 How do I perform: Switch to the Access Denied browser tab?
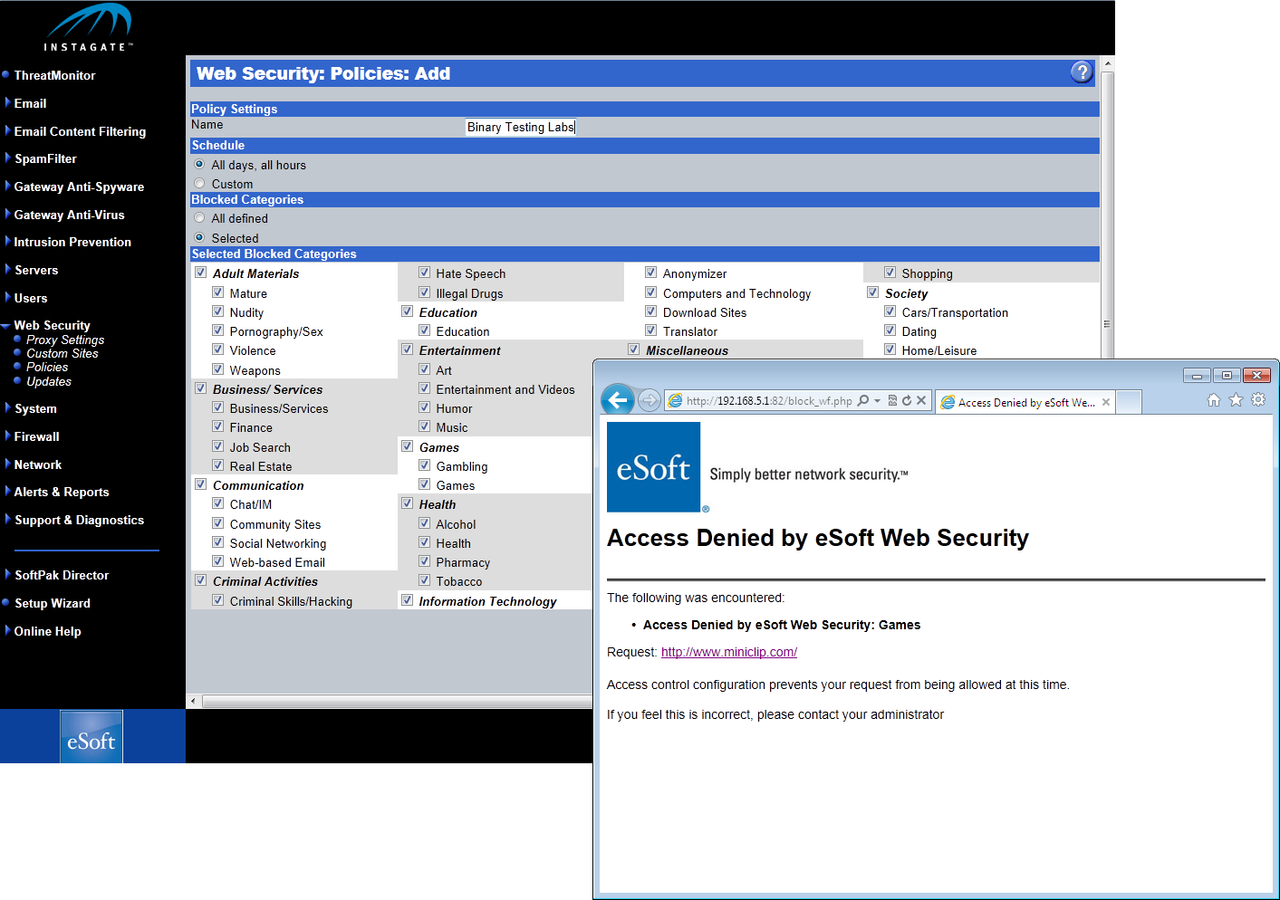[x=1025, y=402]
